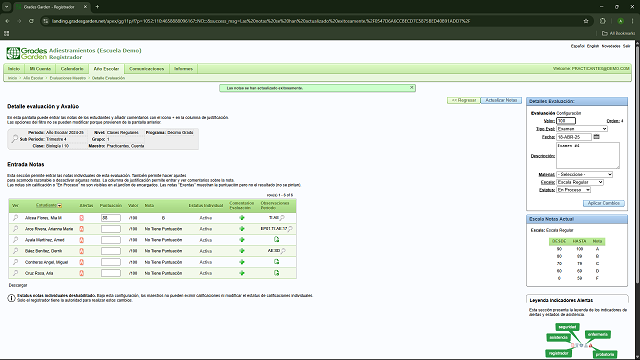Open the period observation document for Ayala Martinez

(x=276, y=240)
